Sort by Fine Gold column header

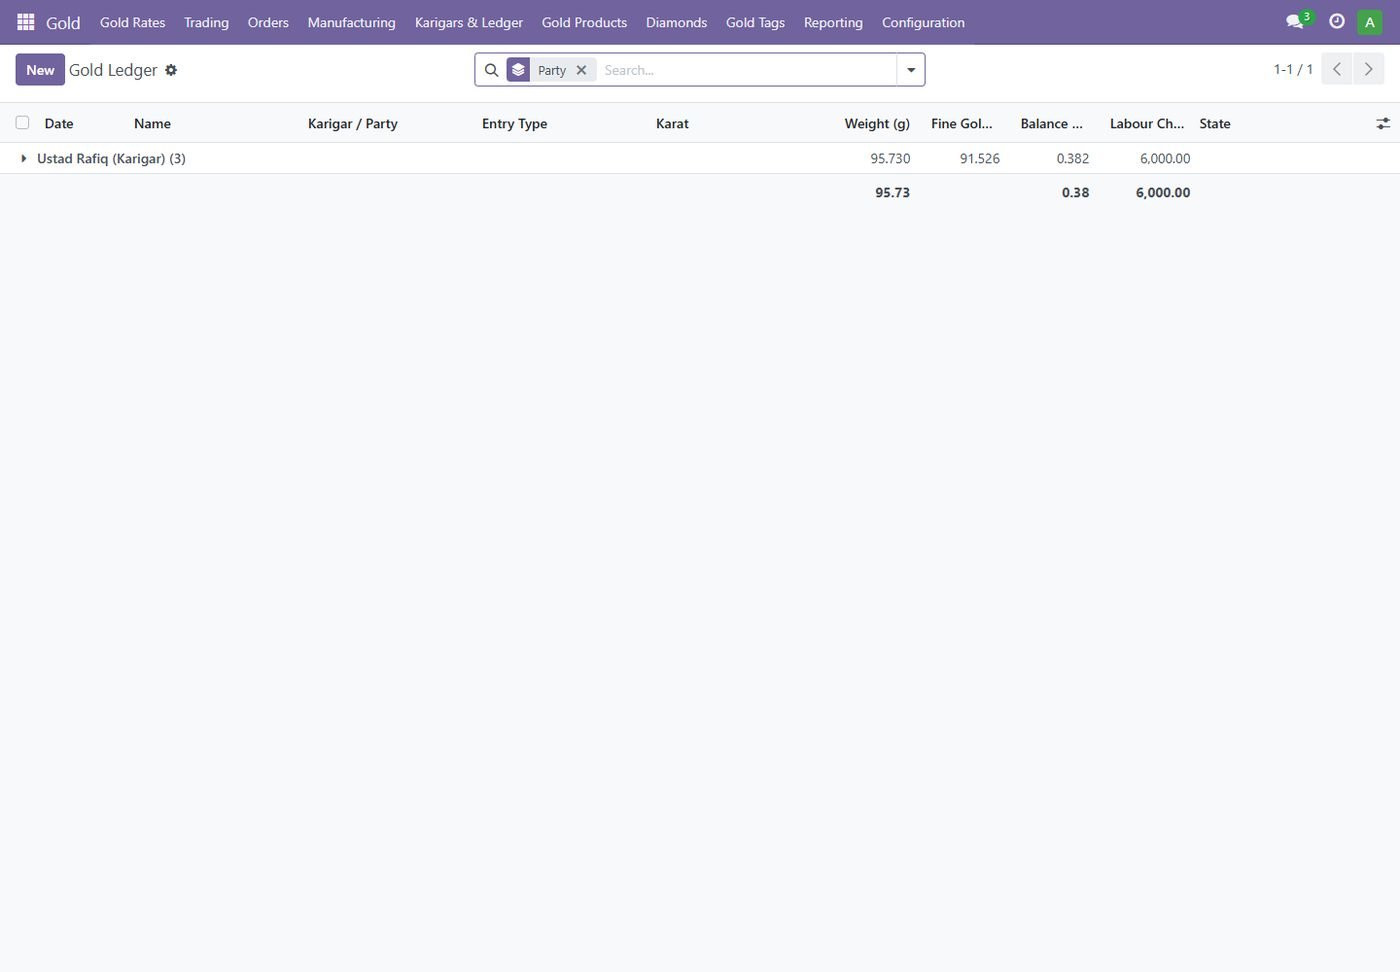tap(962, 123)
